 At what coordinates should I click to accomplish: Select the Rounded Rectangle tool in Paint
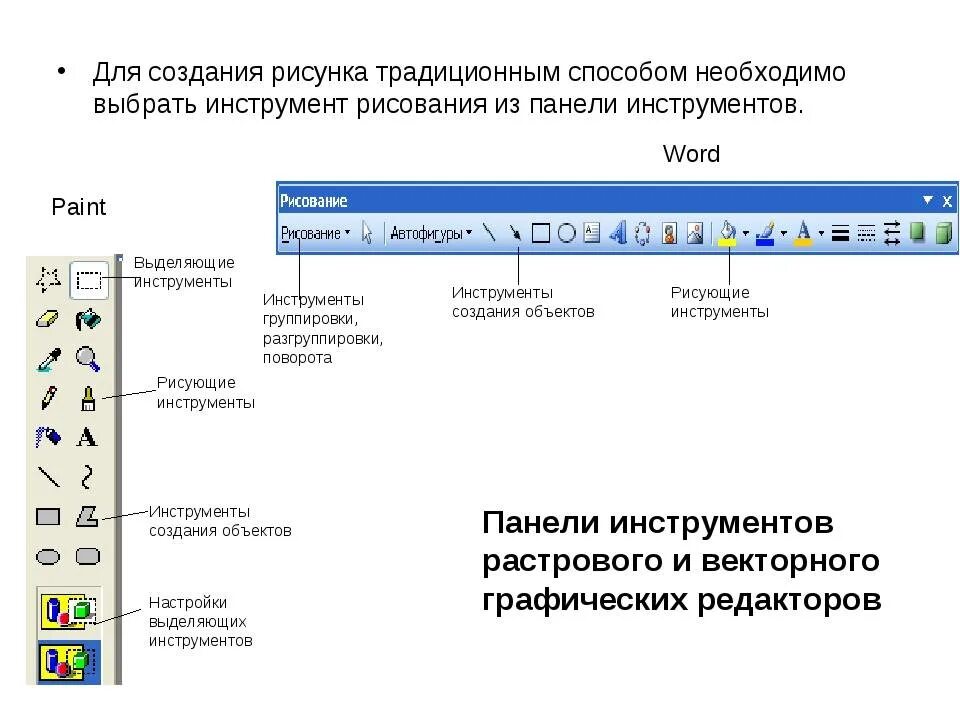point(88,556)
